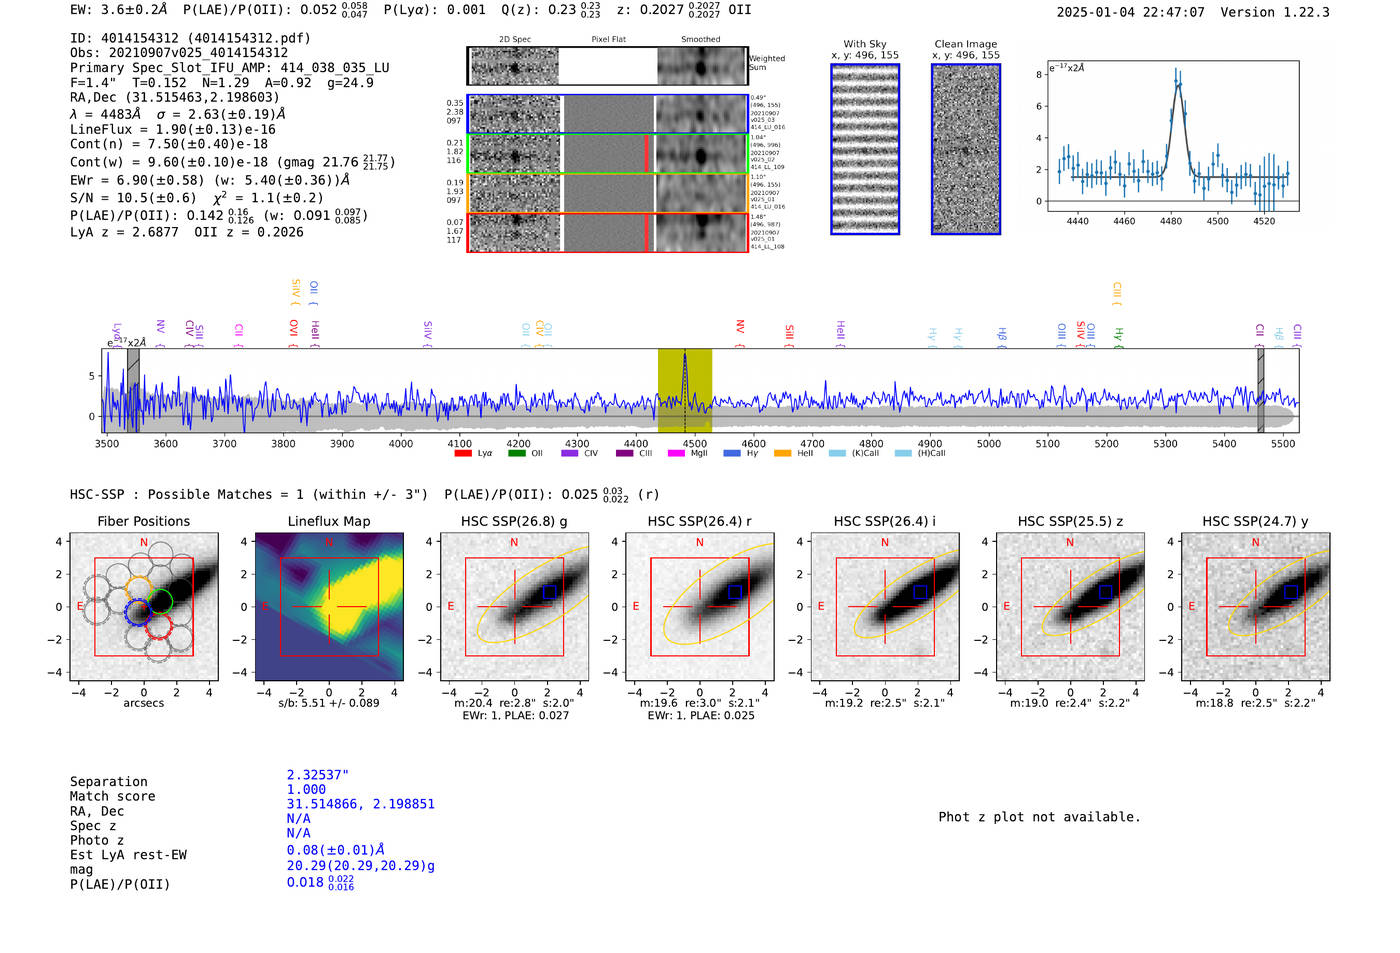1400x953 pixels.
Task: Select the HSC SSP(24.7) y cutout
Action: [x=1255, y=607]
